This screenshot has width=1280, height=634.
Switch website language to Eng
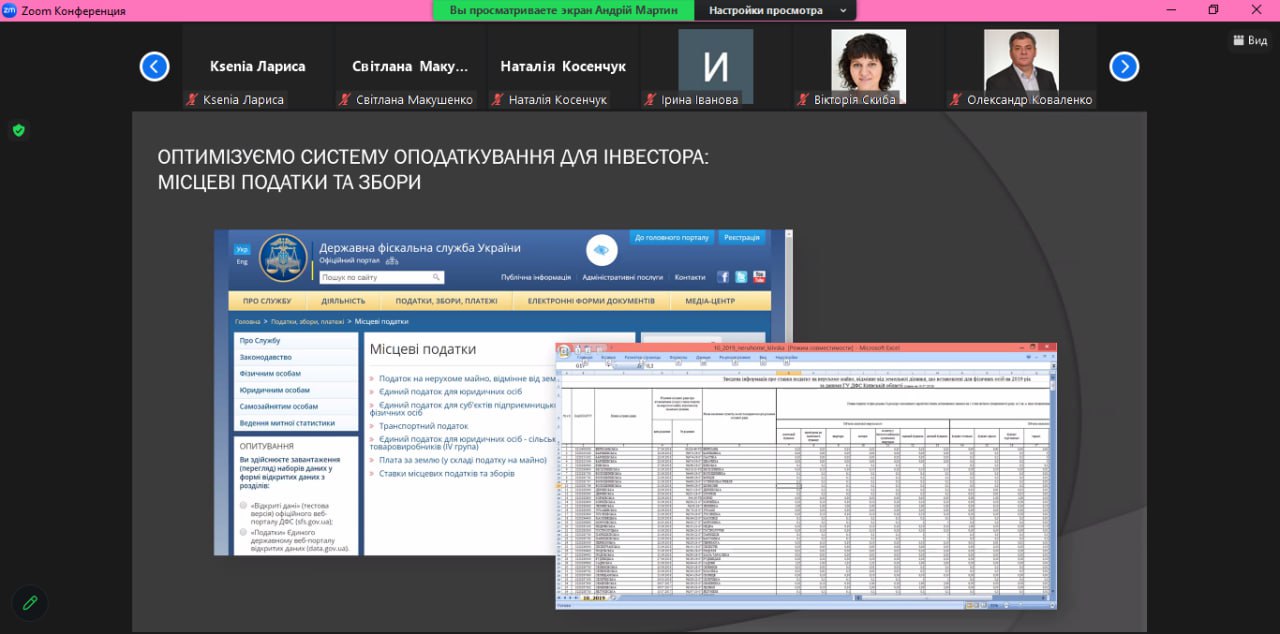242,262
